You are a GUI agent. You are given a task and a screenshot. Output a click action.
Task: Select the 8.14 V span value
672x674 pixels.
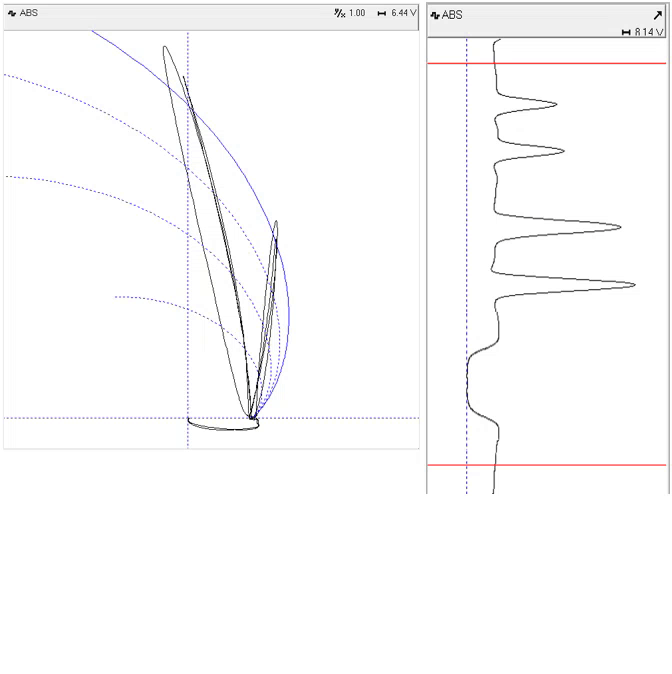pyautogui.click(x=649, y=32)
